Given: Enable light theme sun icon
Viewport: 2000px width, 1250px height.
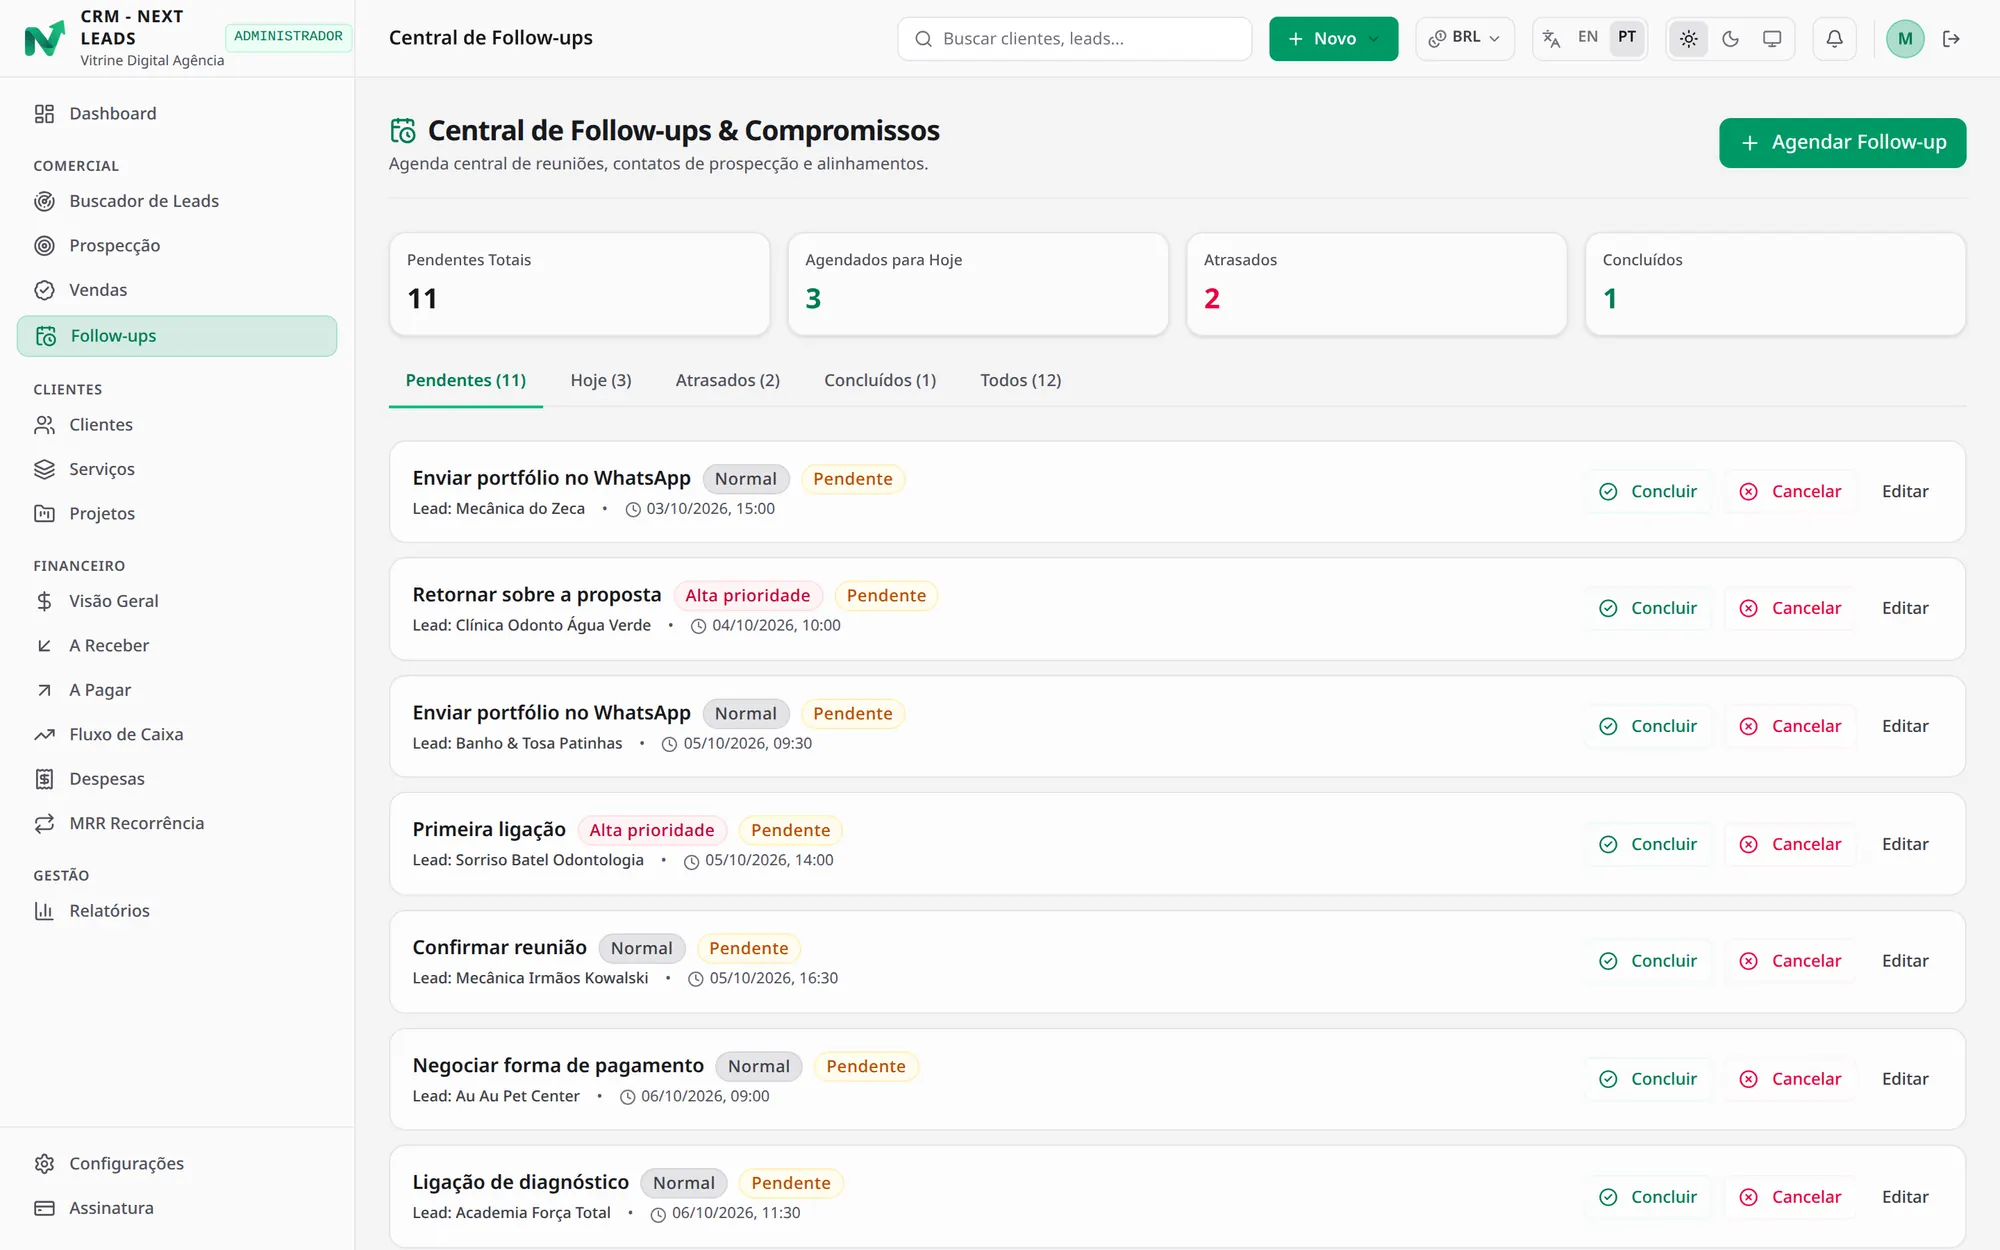Looking at the screenshot, I should tap(1688, 39).
